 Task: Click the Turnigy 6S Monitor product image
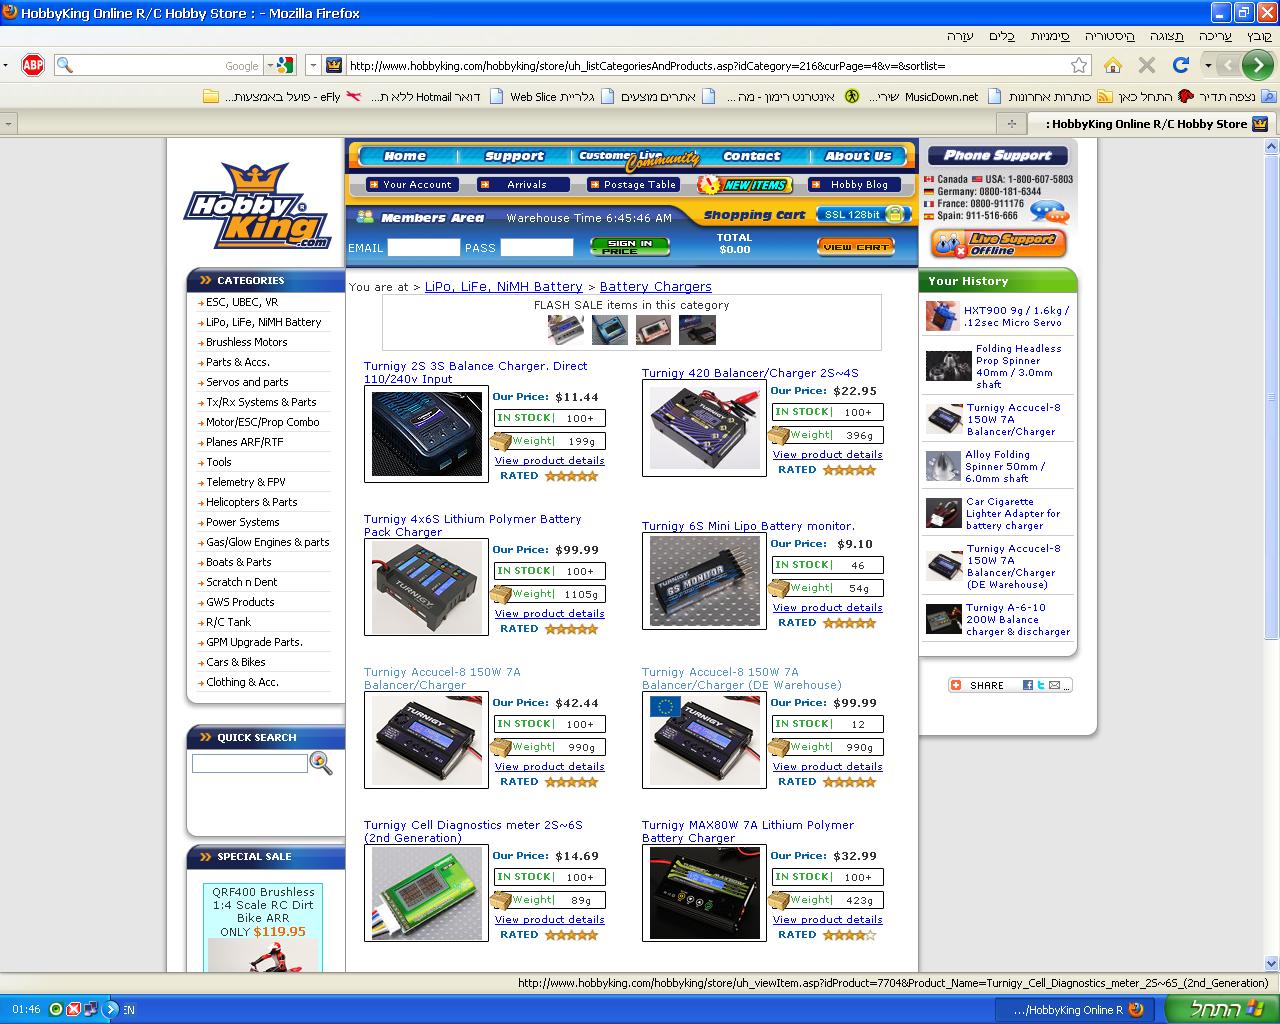point(704,581)
